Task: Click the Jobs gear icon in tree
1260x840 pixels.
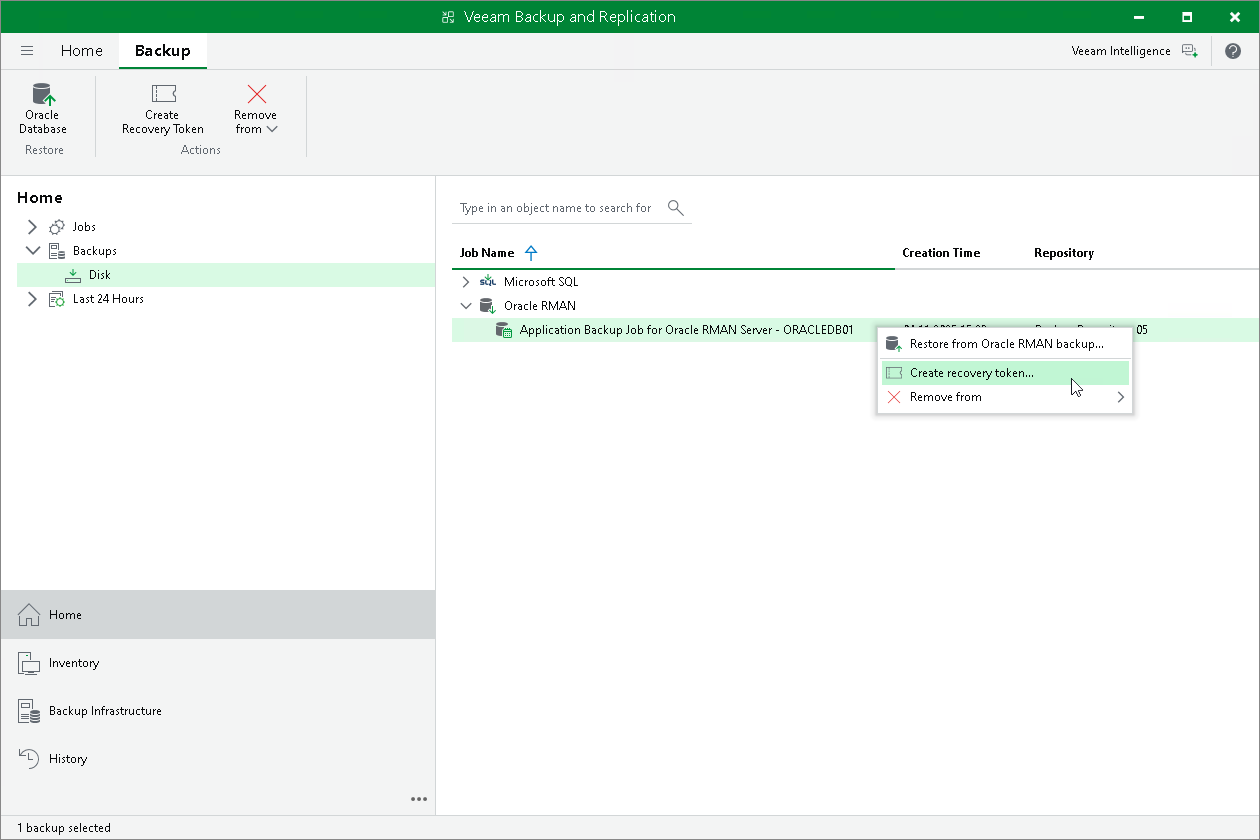Action: coord(57,227)
